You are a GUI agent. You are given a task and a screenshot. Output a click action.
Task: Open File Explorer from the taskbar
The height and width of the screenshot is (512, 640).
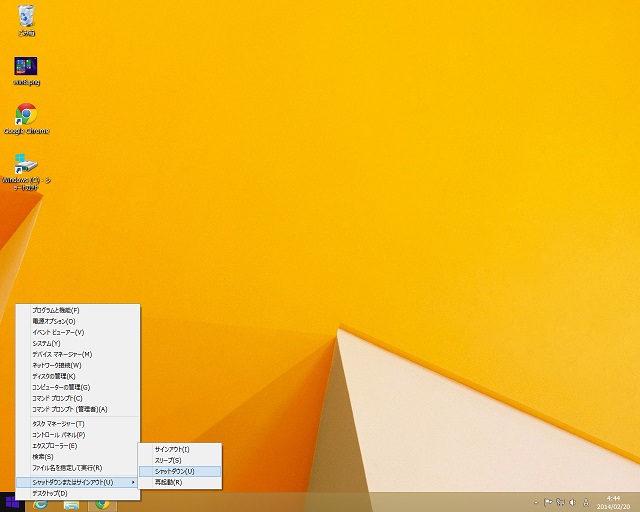click(x=71, y=503)
